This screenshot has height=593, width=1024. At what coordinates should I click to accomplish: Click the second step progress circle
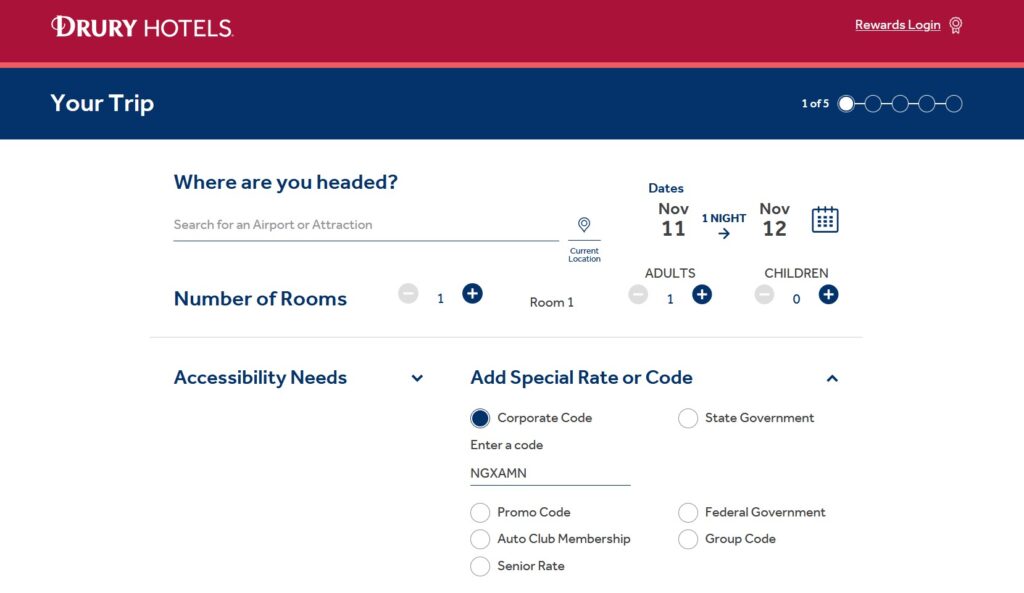click(872, 104)
